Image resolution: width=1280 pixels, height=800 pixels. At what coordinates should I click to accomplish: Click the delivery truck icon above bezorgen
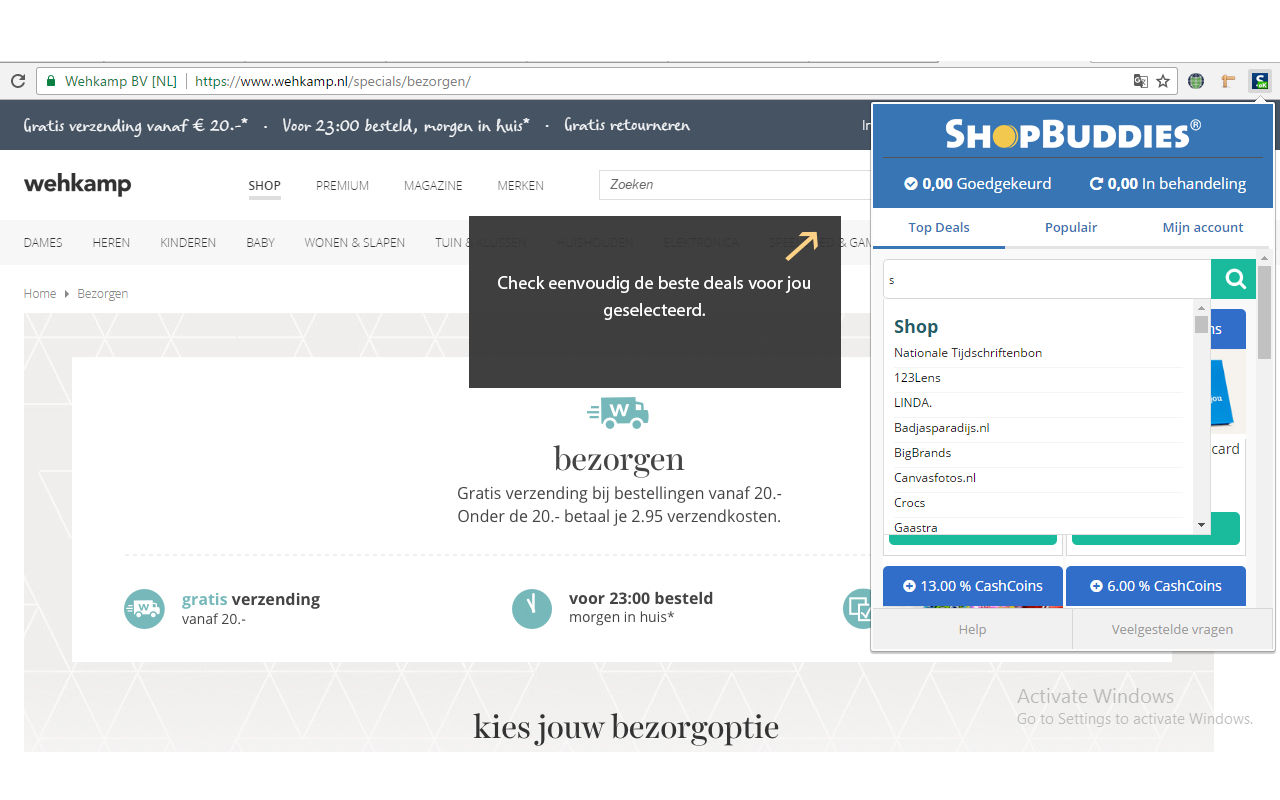618,412
